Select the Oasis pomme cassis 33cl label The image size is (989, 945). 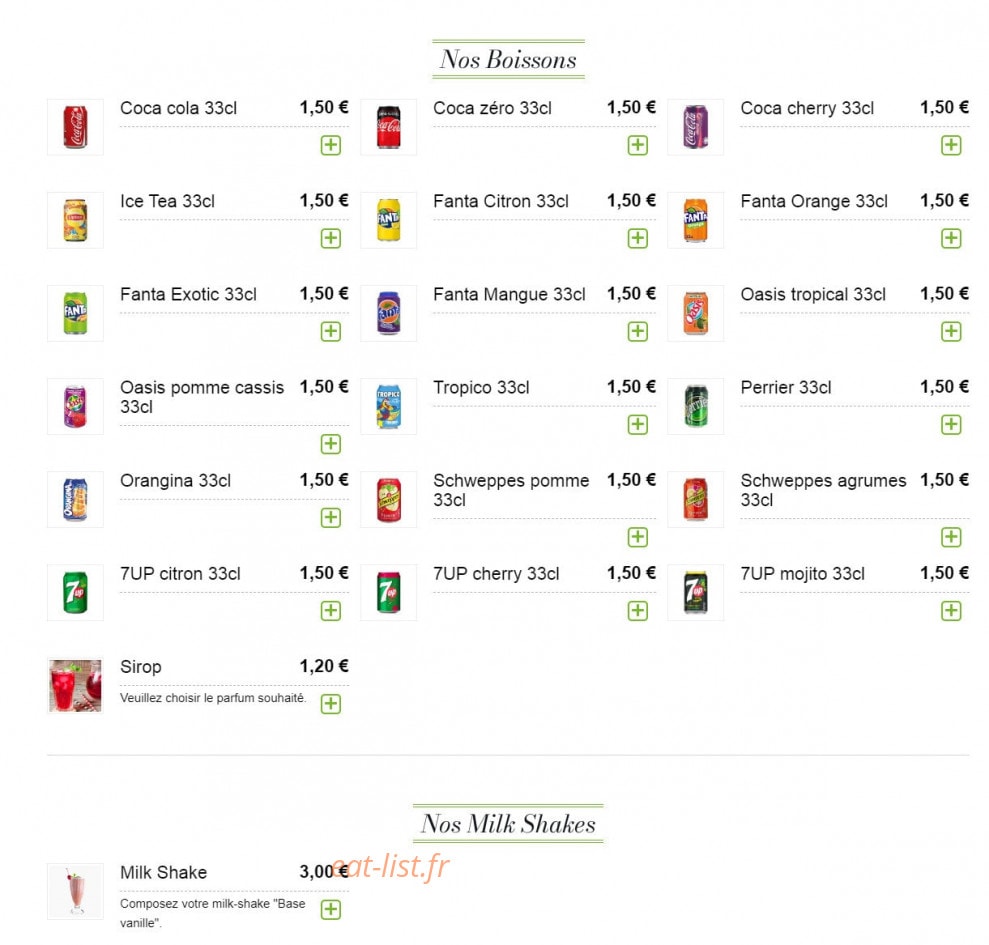coord(202,397)
